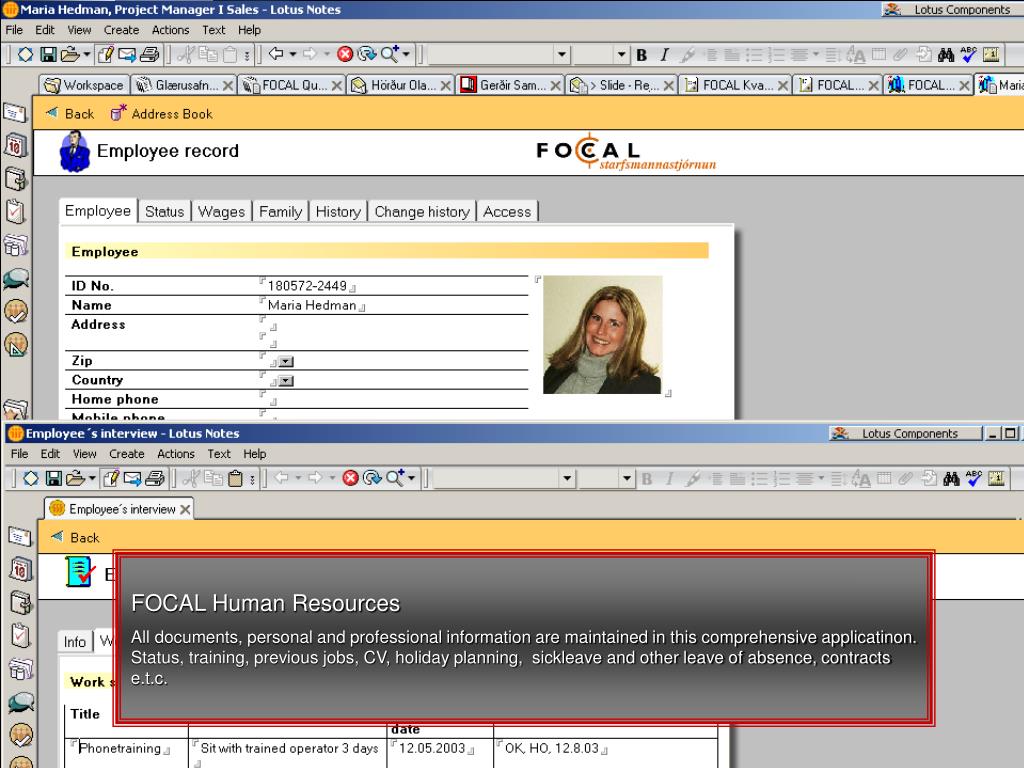Apply Bold in the upper window toolbar
This screenshot has height=768, width=1024.
click(641, 56)
